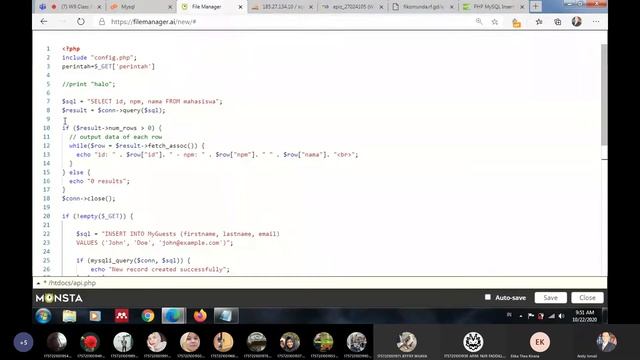Click the Save button
Viewport: 640px width, 360px height.
point(550,298)
